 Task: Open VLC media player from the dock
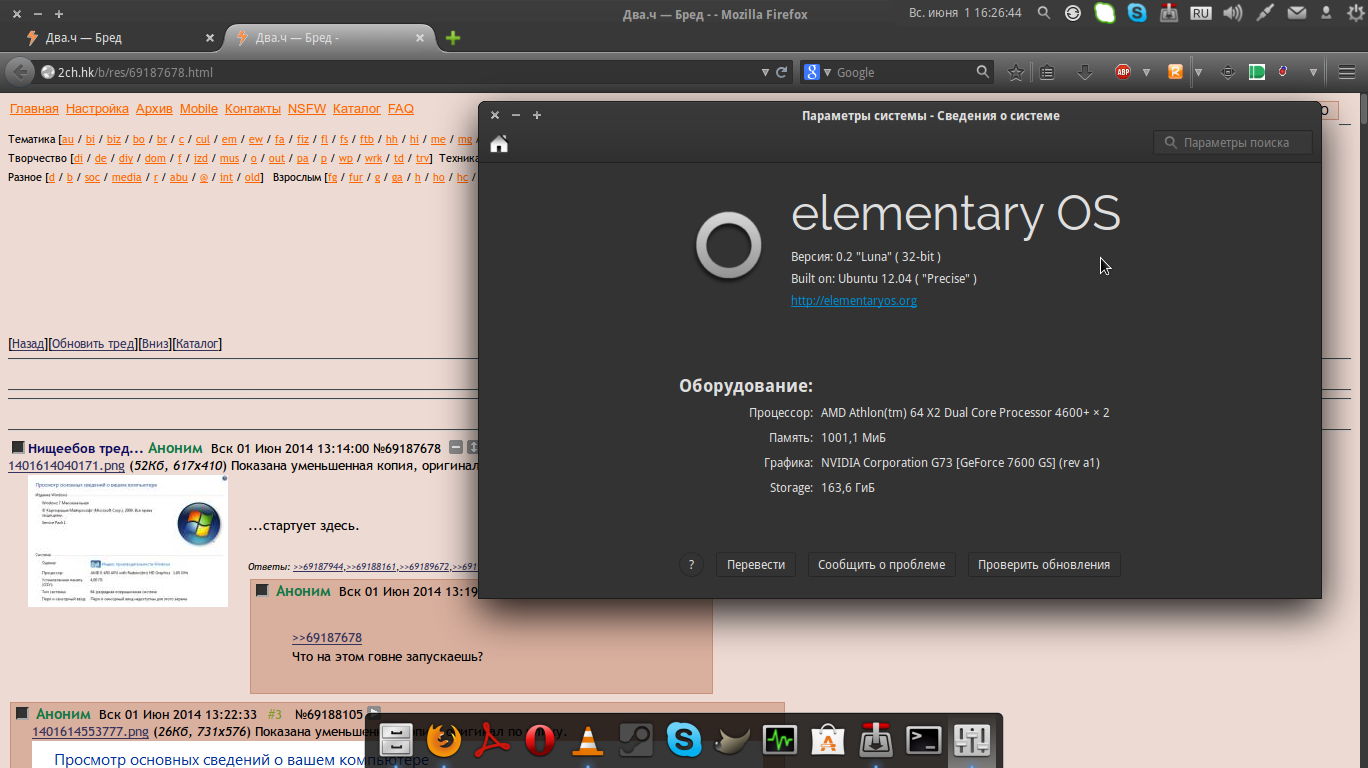(587, 740)
